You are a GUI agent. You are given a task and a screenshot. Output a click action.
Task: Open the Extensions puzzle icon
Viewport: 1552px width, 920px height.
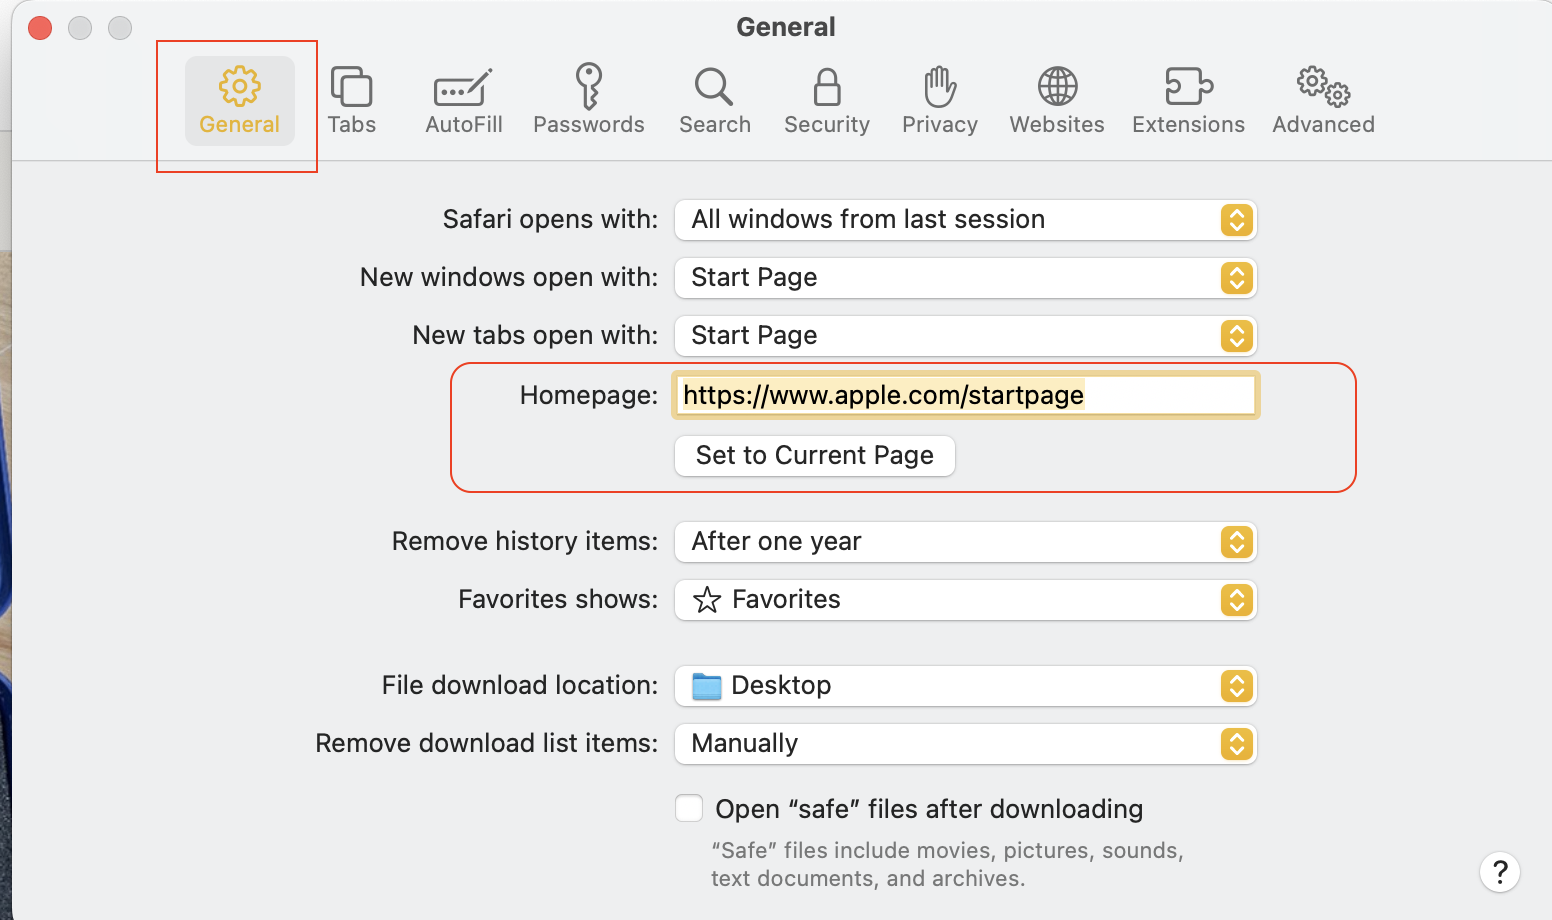[1188, 100]
